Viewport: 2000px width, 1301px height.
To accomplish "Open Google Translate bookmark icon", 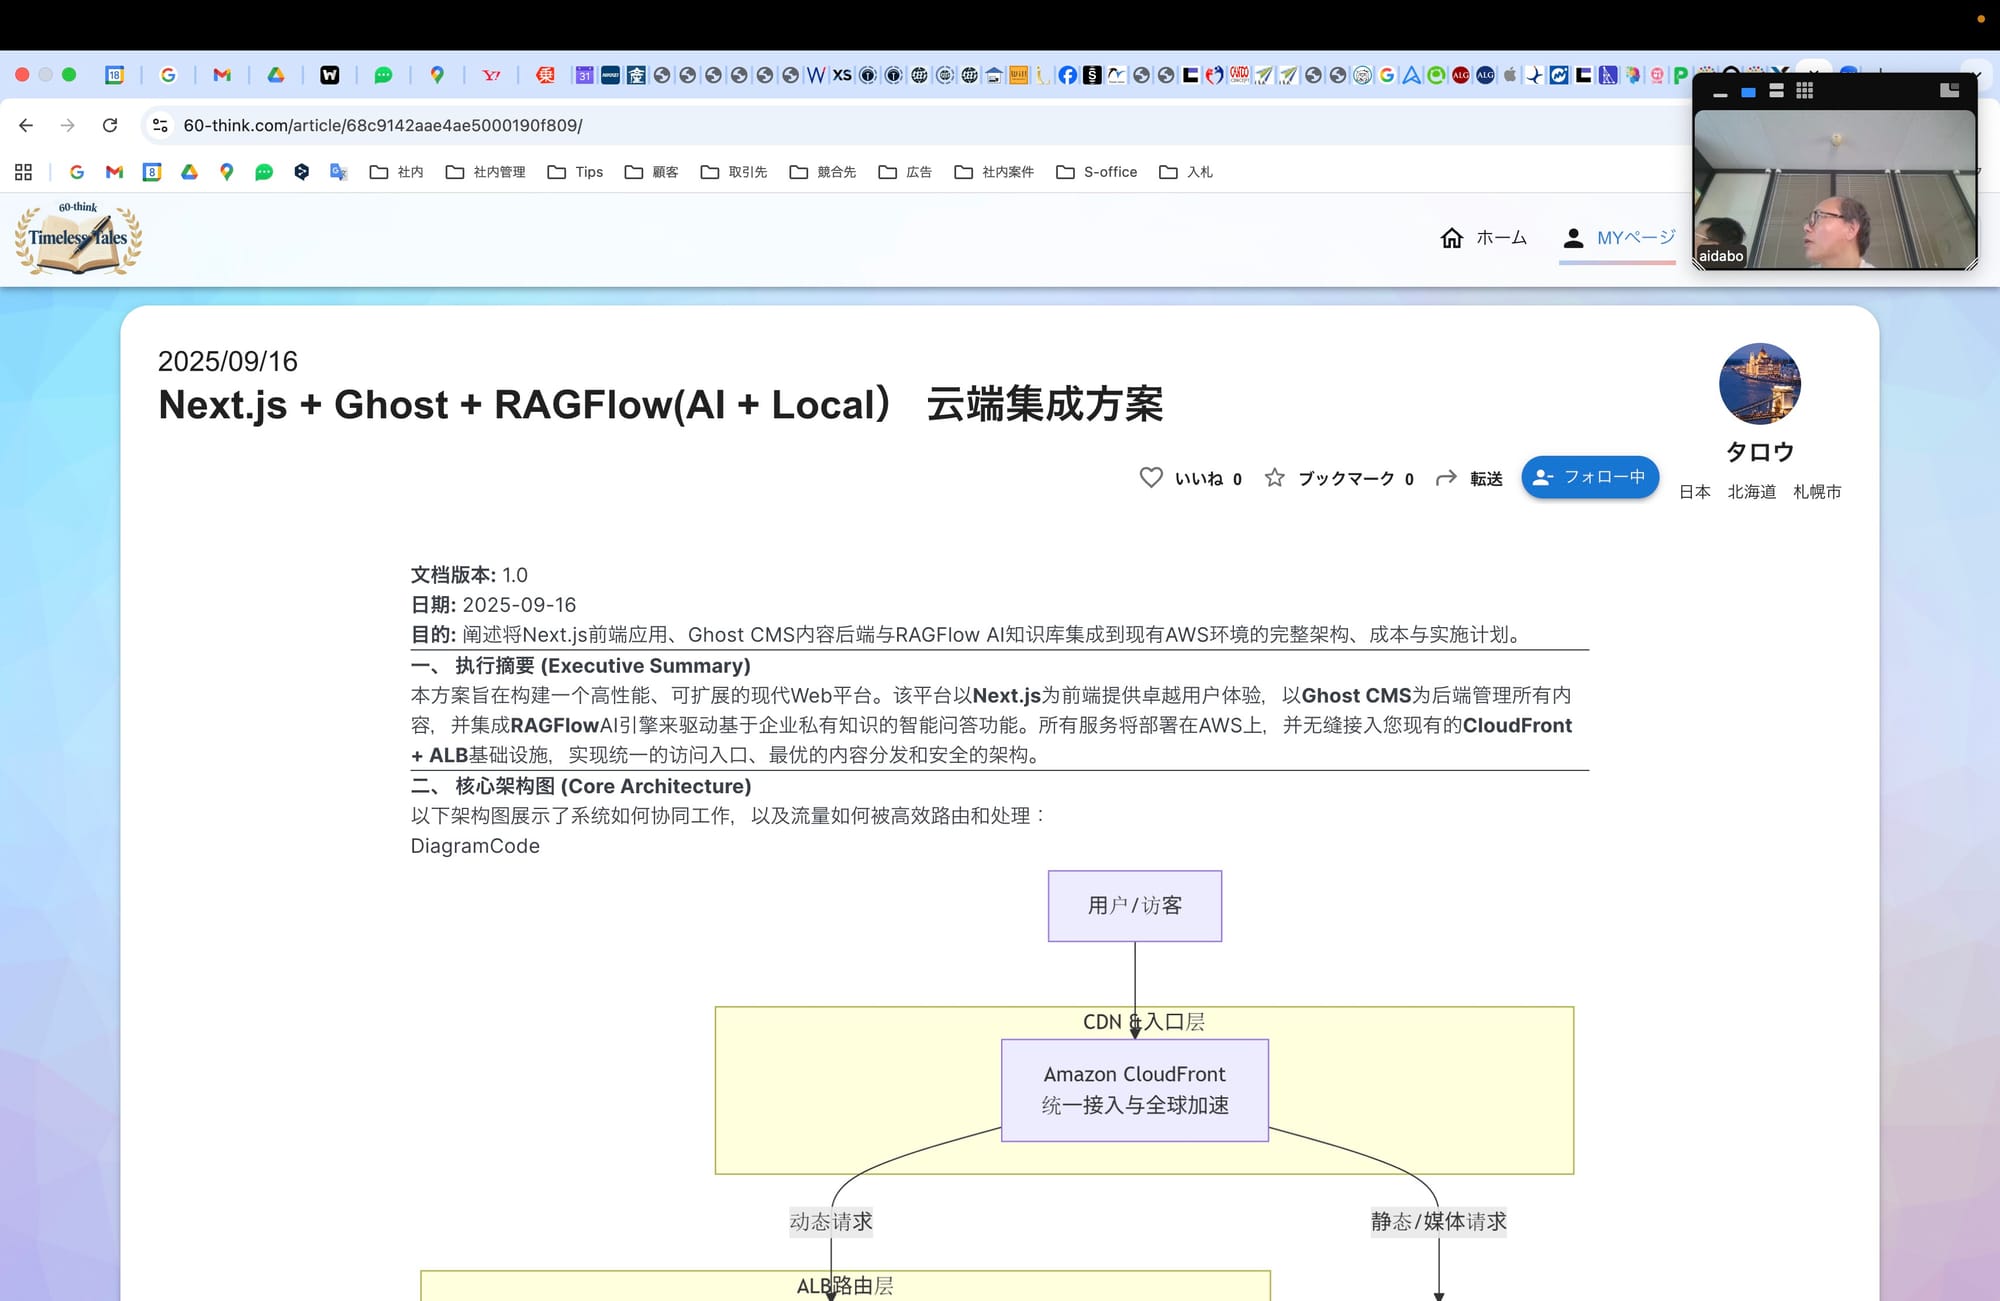I will click(338, 172).
